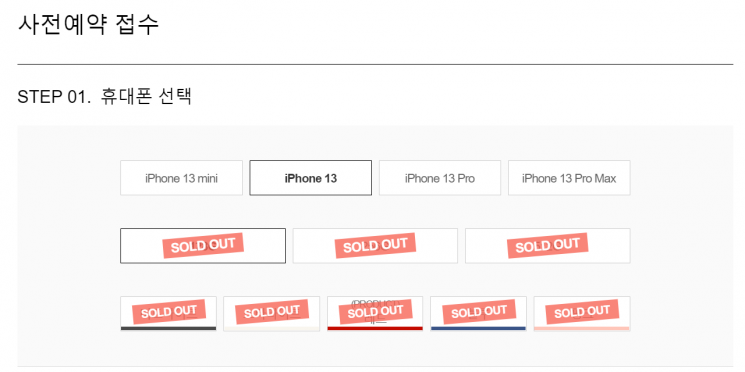Image resolution: width=745 pixels, height=372 pixels.
Task: Pick the iPhone 13 Pro Max option
Action: tap(569, 178)
